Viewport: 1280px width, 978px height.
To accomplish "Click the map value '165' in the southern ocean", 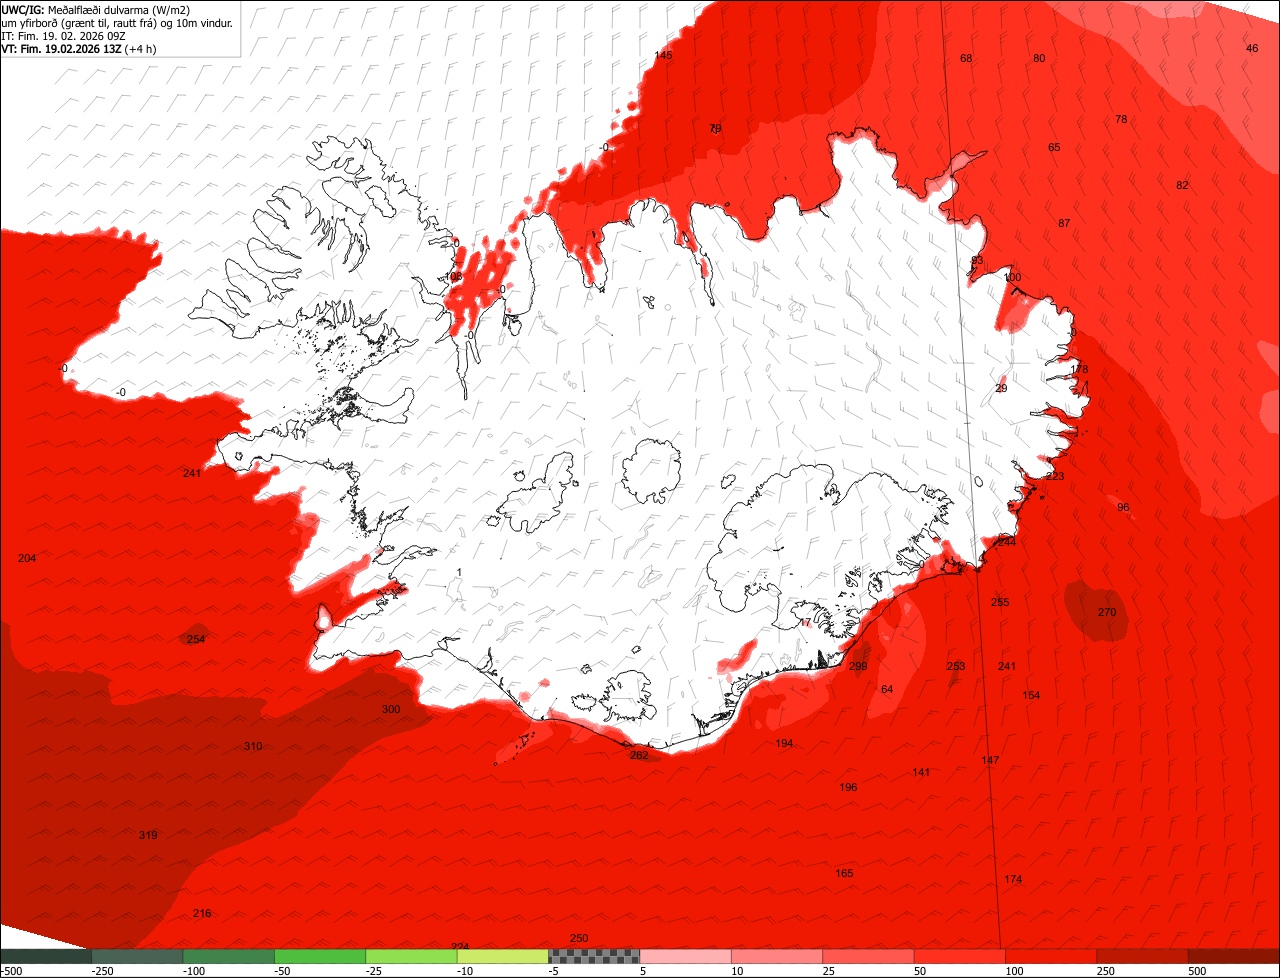I will 844,873.
